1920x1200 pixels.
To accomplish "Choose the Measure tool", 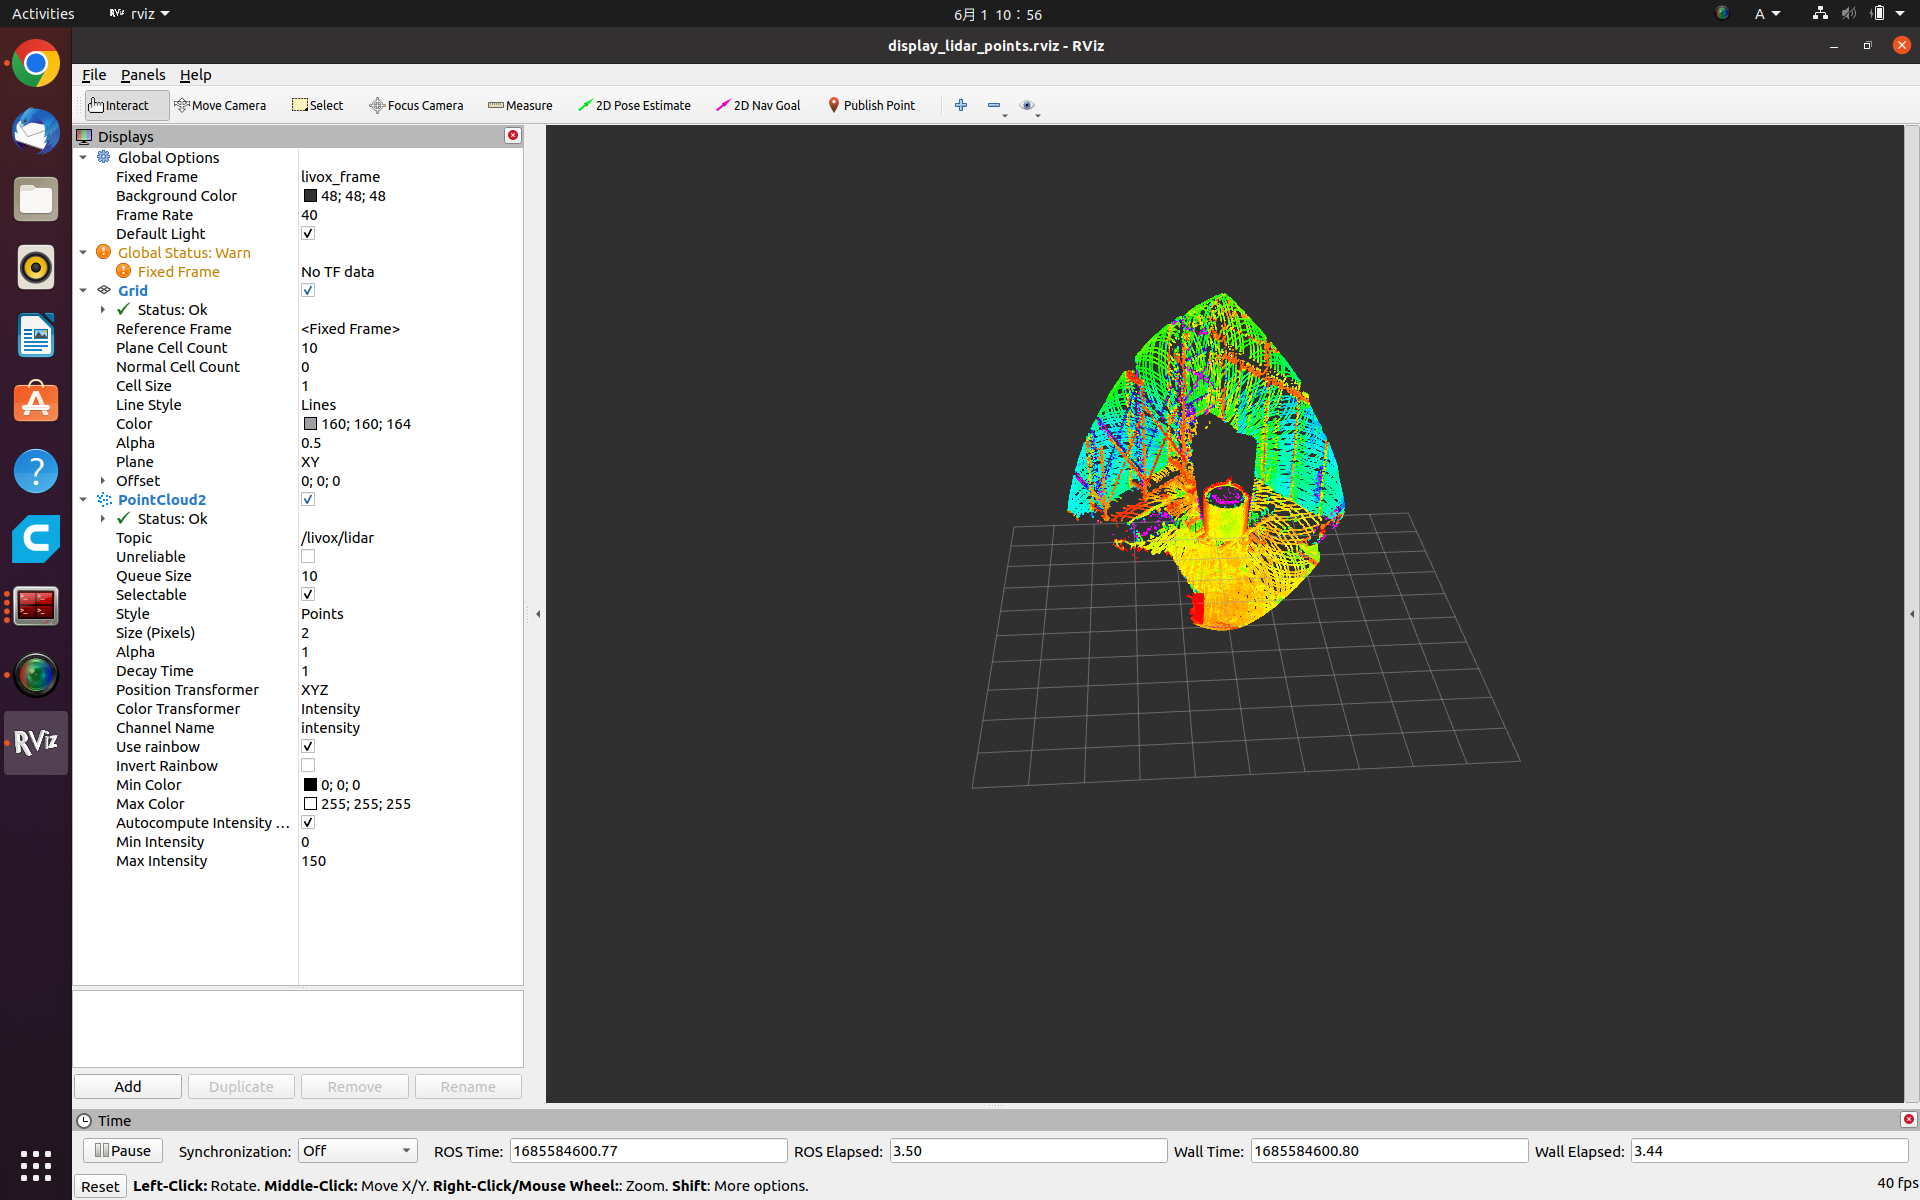I will pos(520,105).
